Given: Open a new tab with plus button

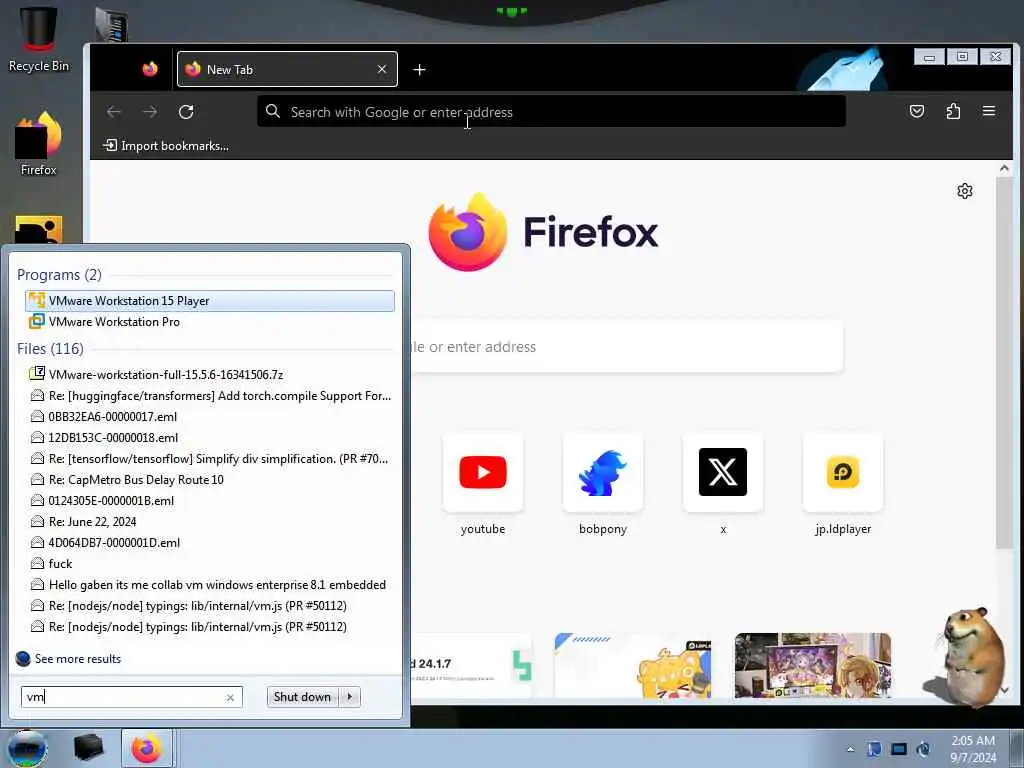Looking at the screenshot, I should click(419, 69).
